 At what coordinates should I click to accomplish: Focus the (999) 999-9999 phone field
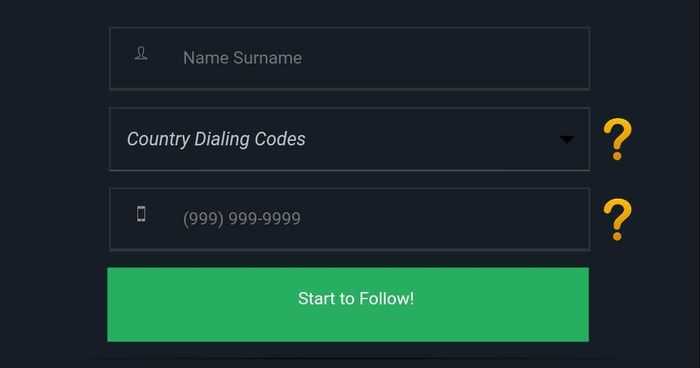click(x=350, y=219)
